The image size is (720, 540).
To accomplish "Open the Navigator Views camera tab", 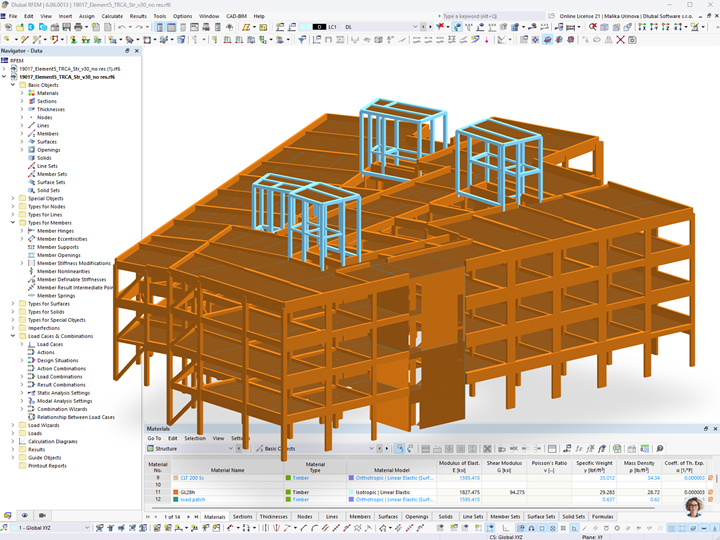I will coord(42,516).
